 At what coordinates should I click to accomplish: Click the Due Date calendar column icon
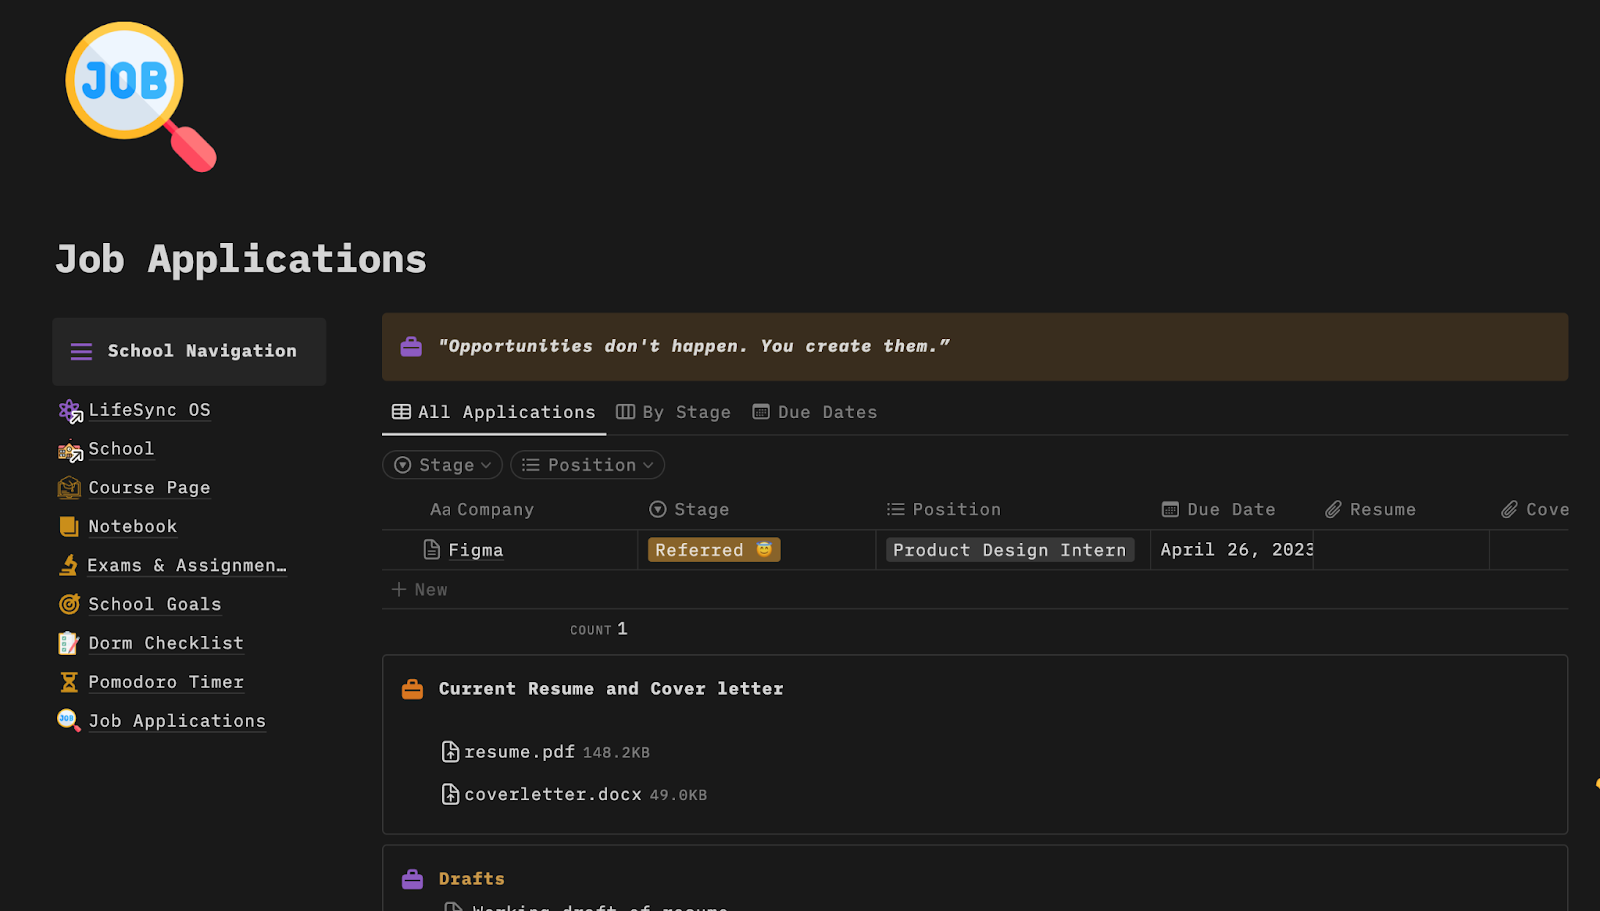click(x=1170, y=510)
